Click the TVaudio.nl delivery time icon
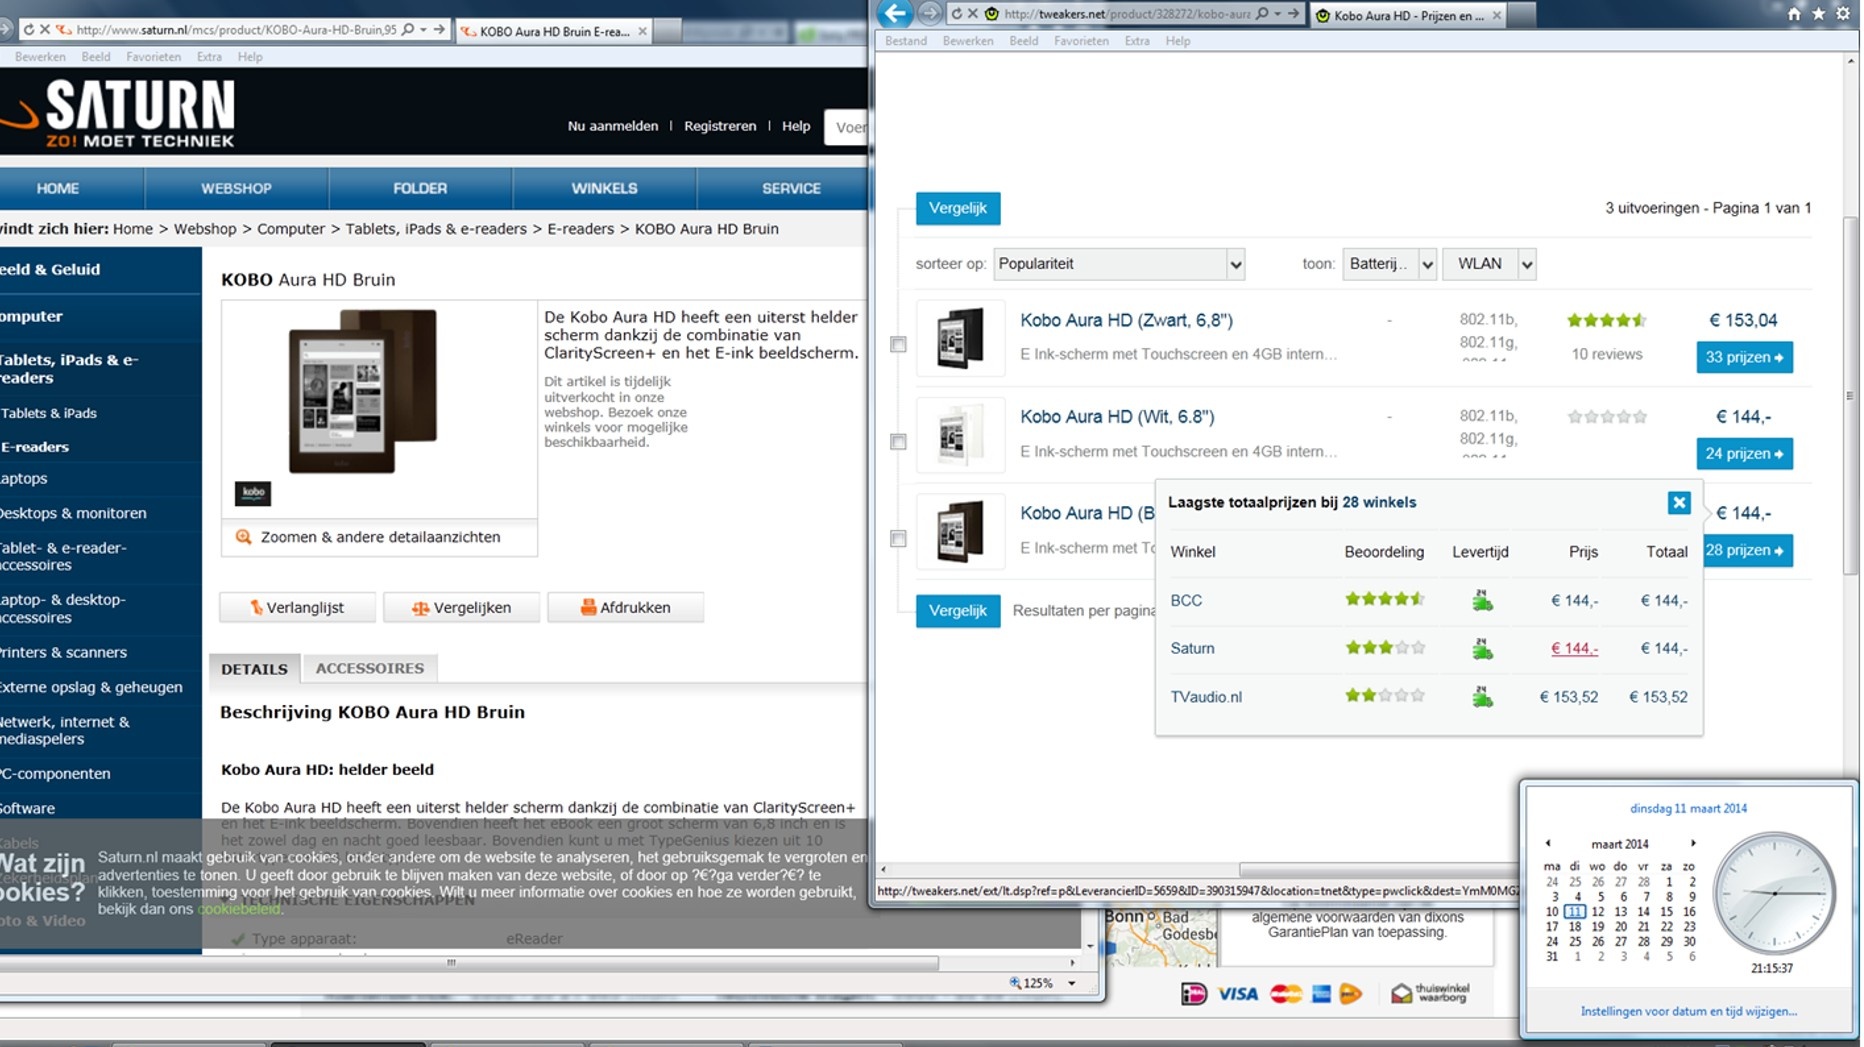 (x=1482, y=696)
